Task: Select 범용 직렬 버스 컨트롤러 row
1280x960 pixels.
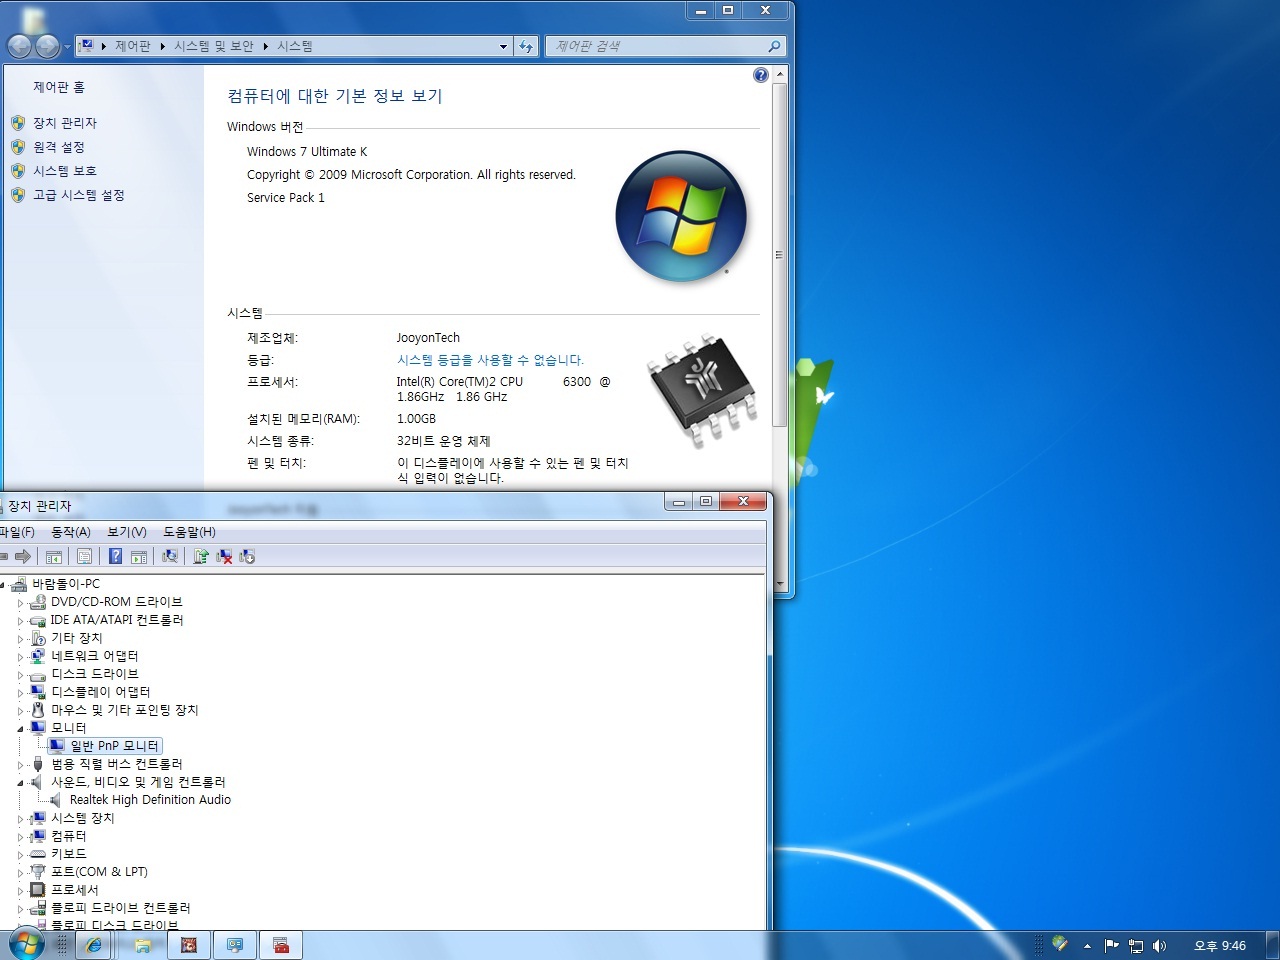Action: (x=117, y=764)
